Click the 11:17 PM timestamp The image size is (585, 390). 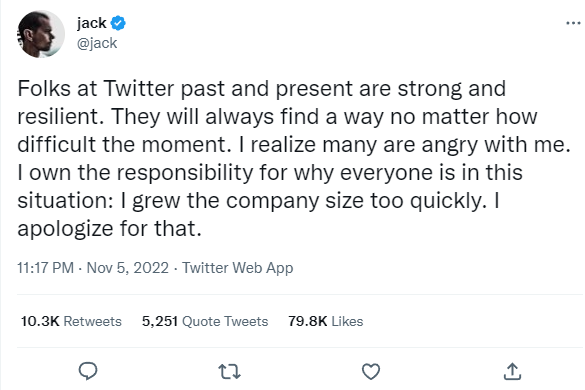46,268
